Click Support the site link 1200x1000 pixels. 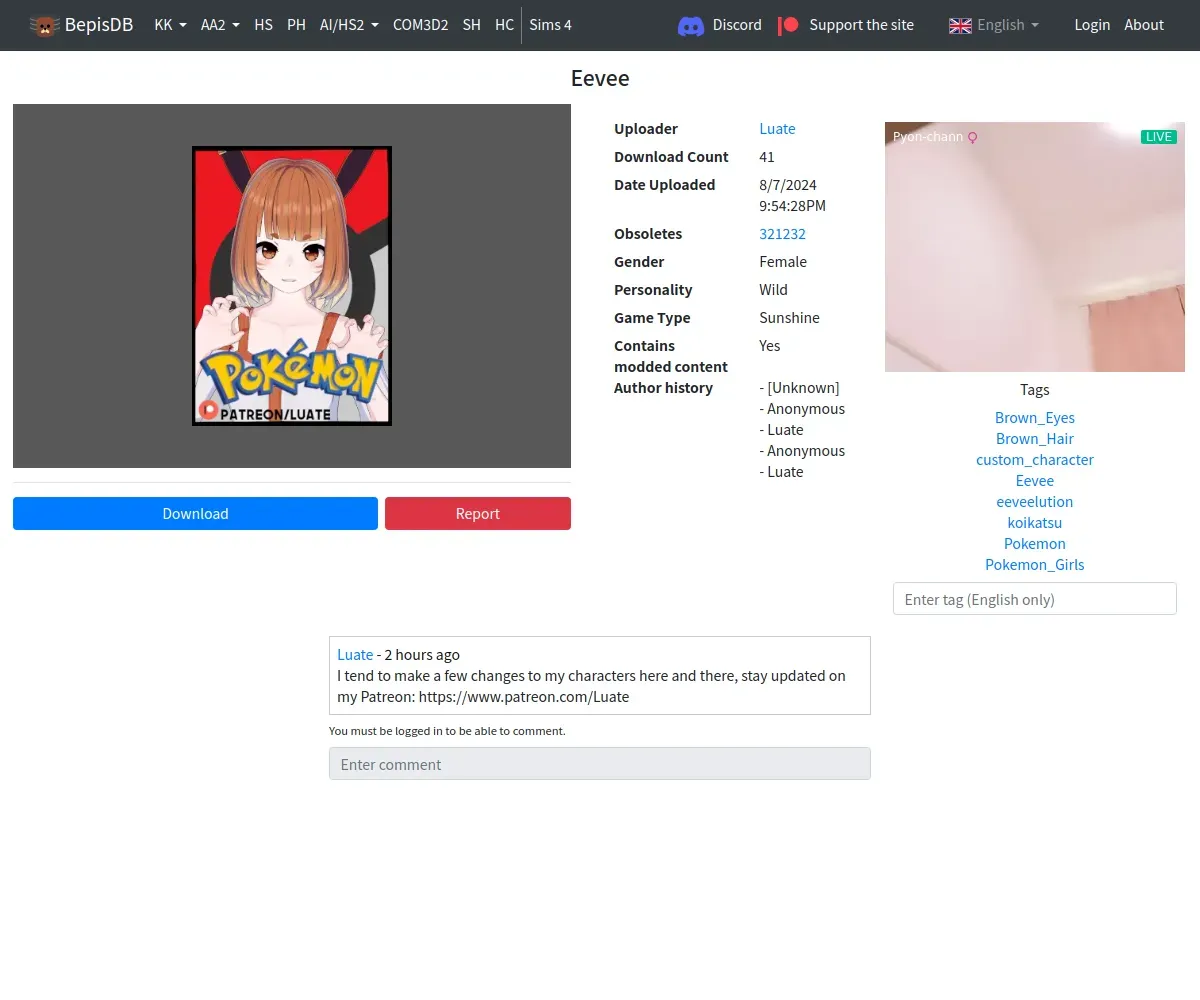[x=861, y=25]
